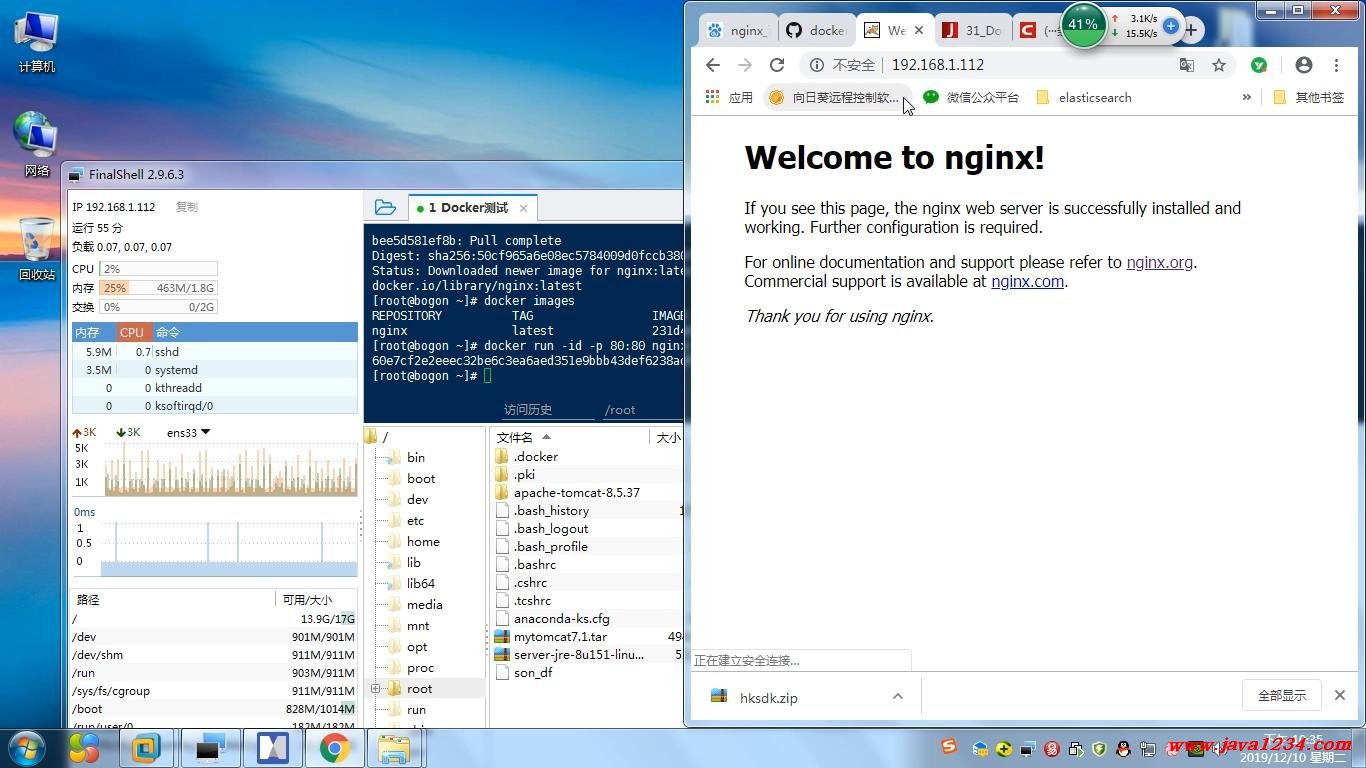This screenshot has width=1366, height=768.
Task: Select the sshd process row
Action: (215, 352)
